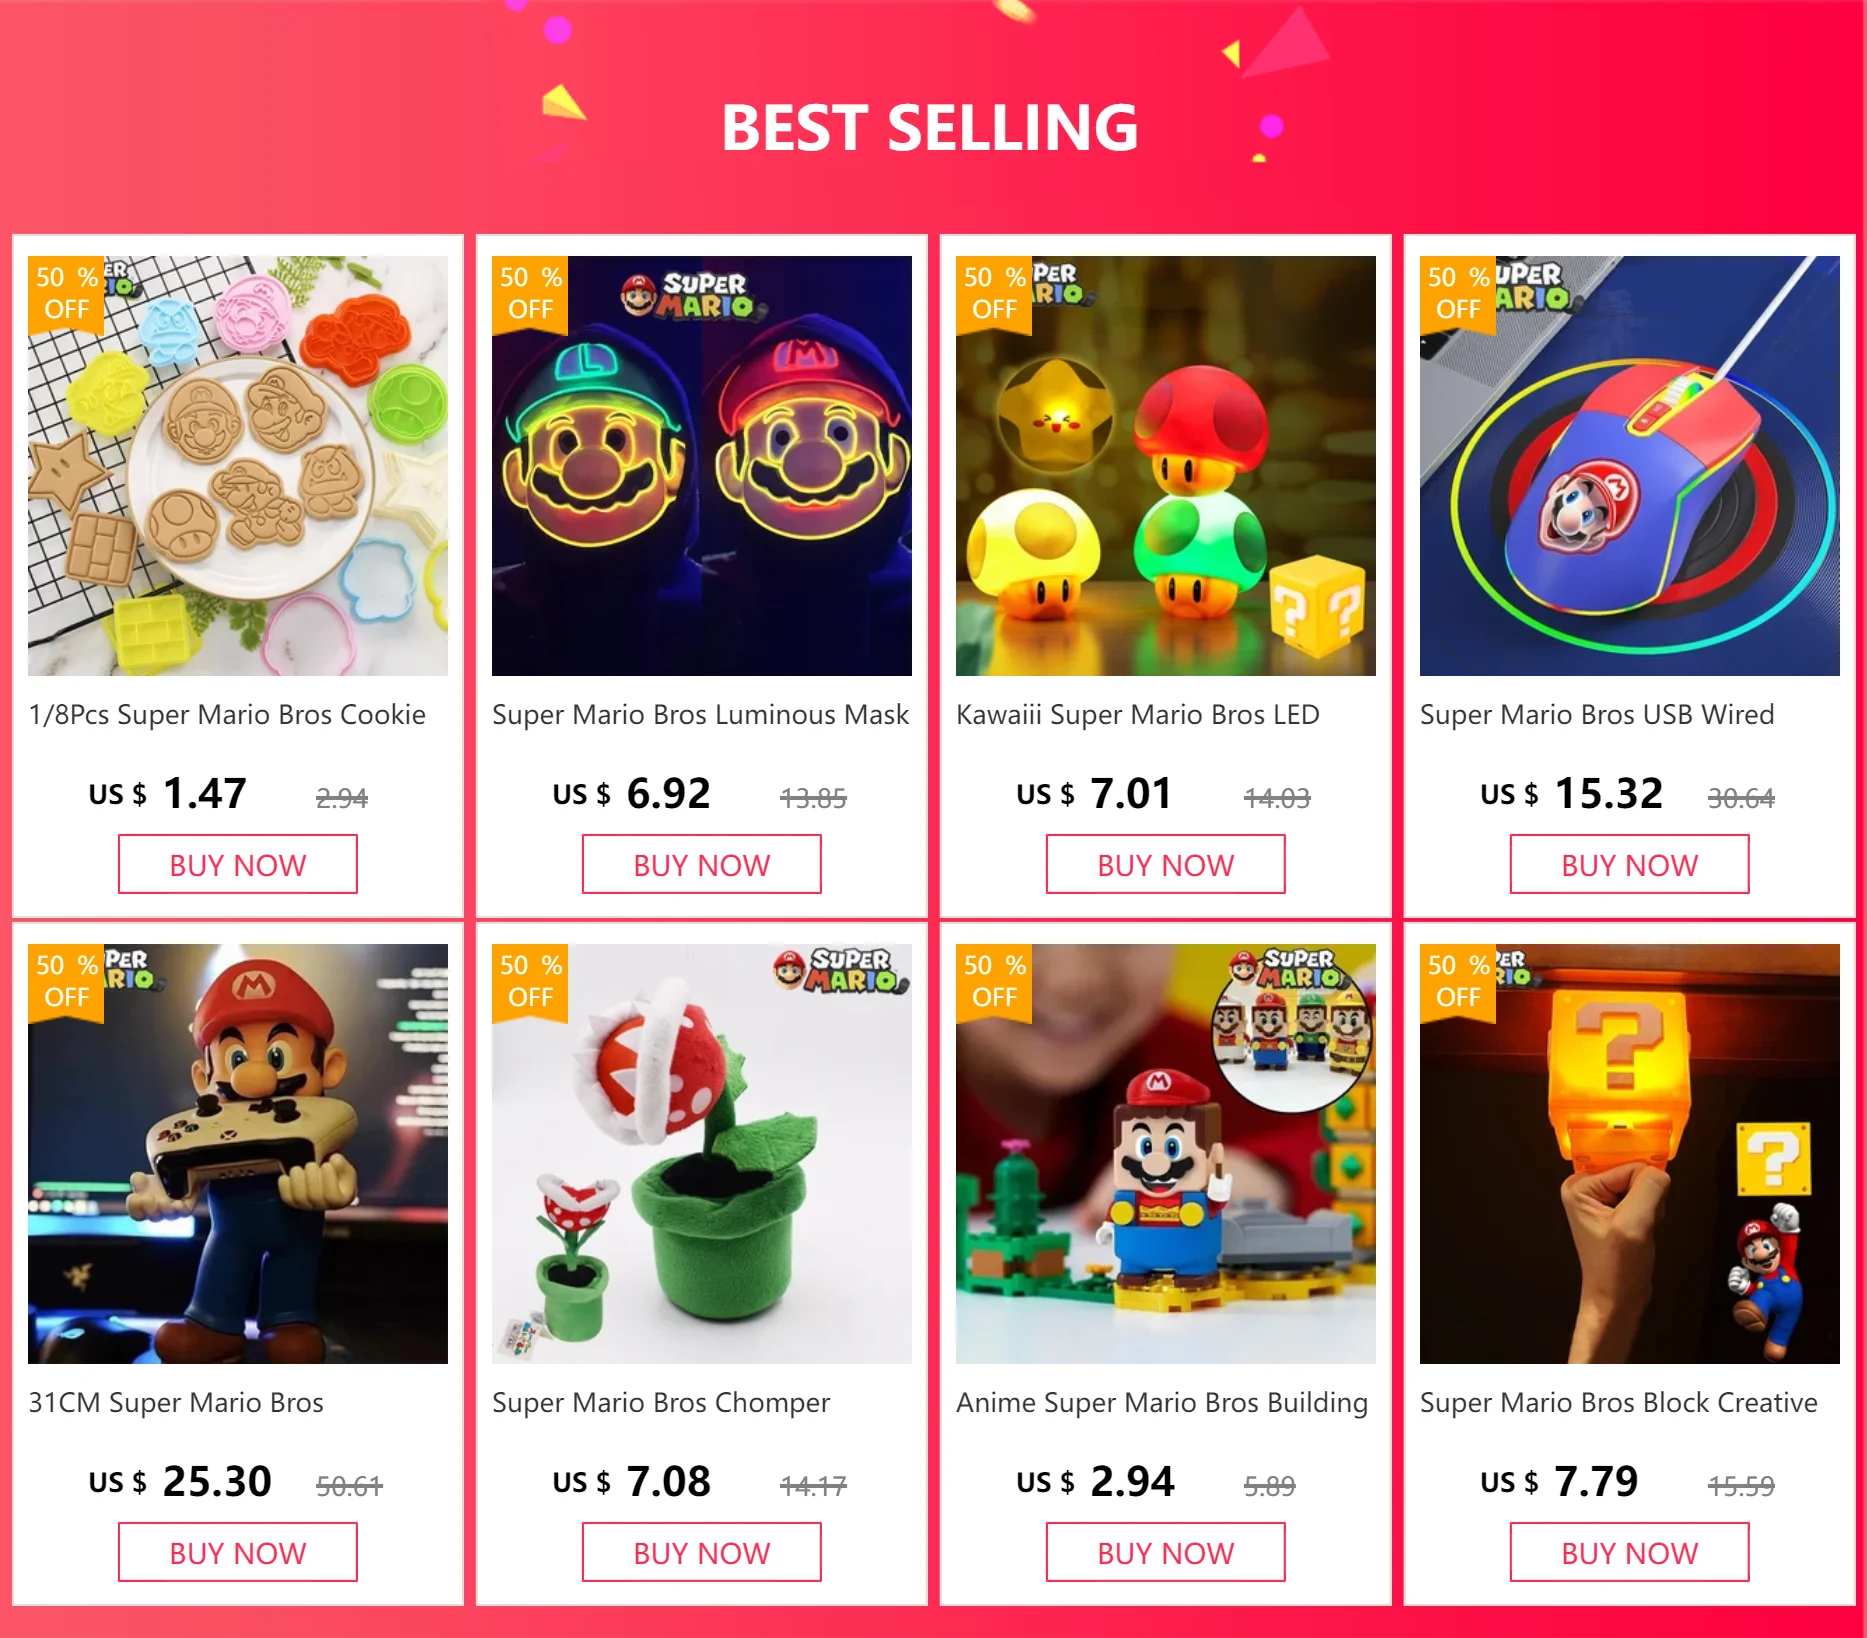This screenshot has height=1638, width=1868.
Task: Open the Mario cookie cutter product image
Action: (x=238, y=466)
